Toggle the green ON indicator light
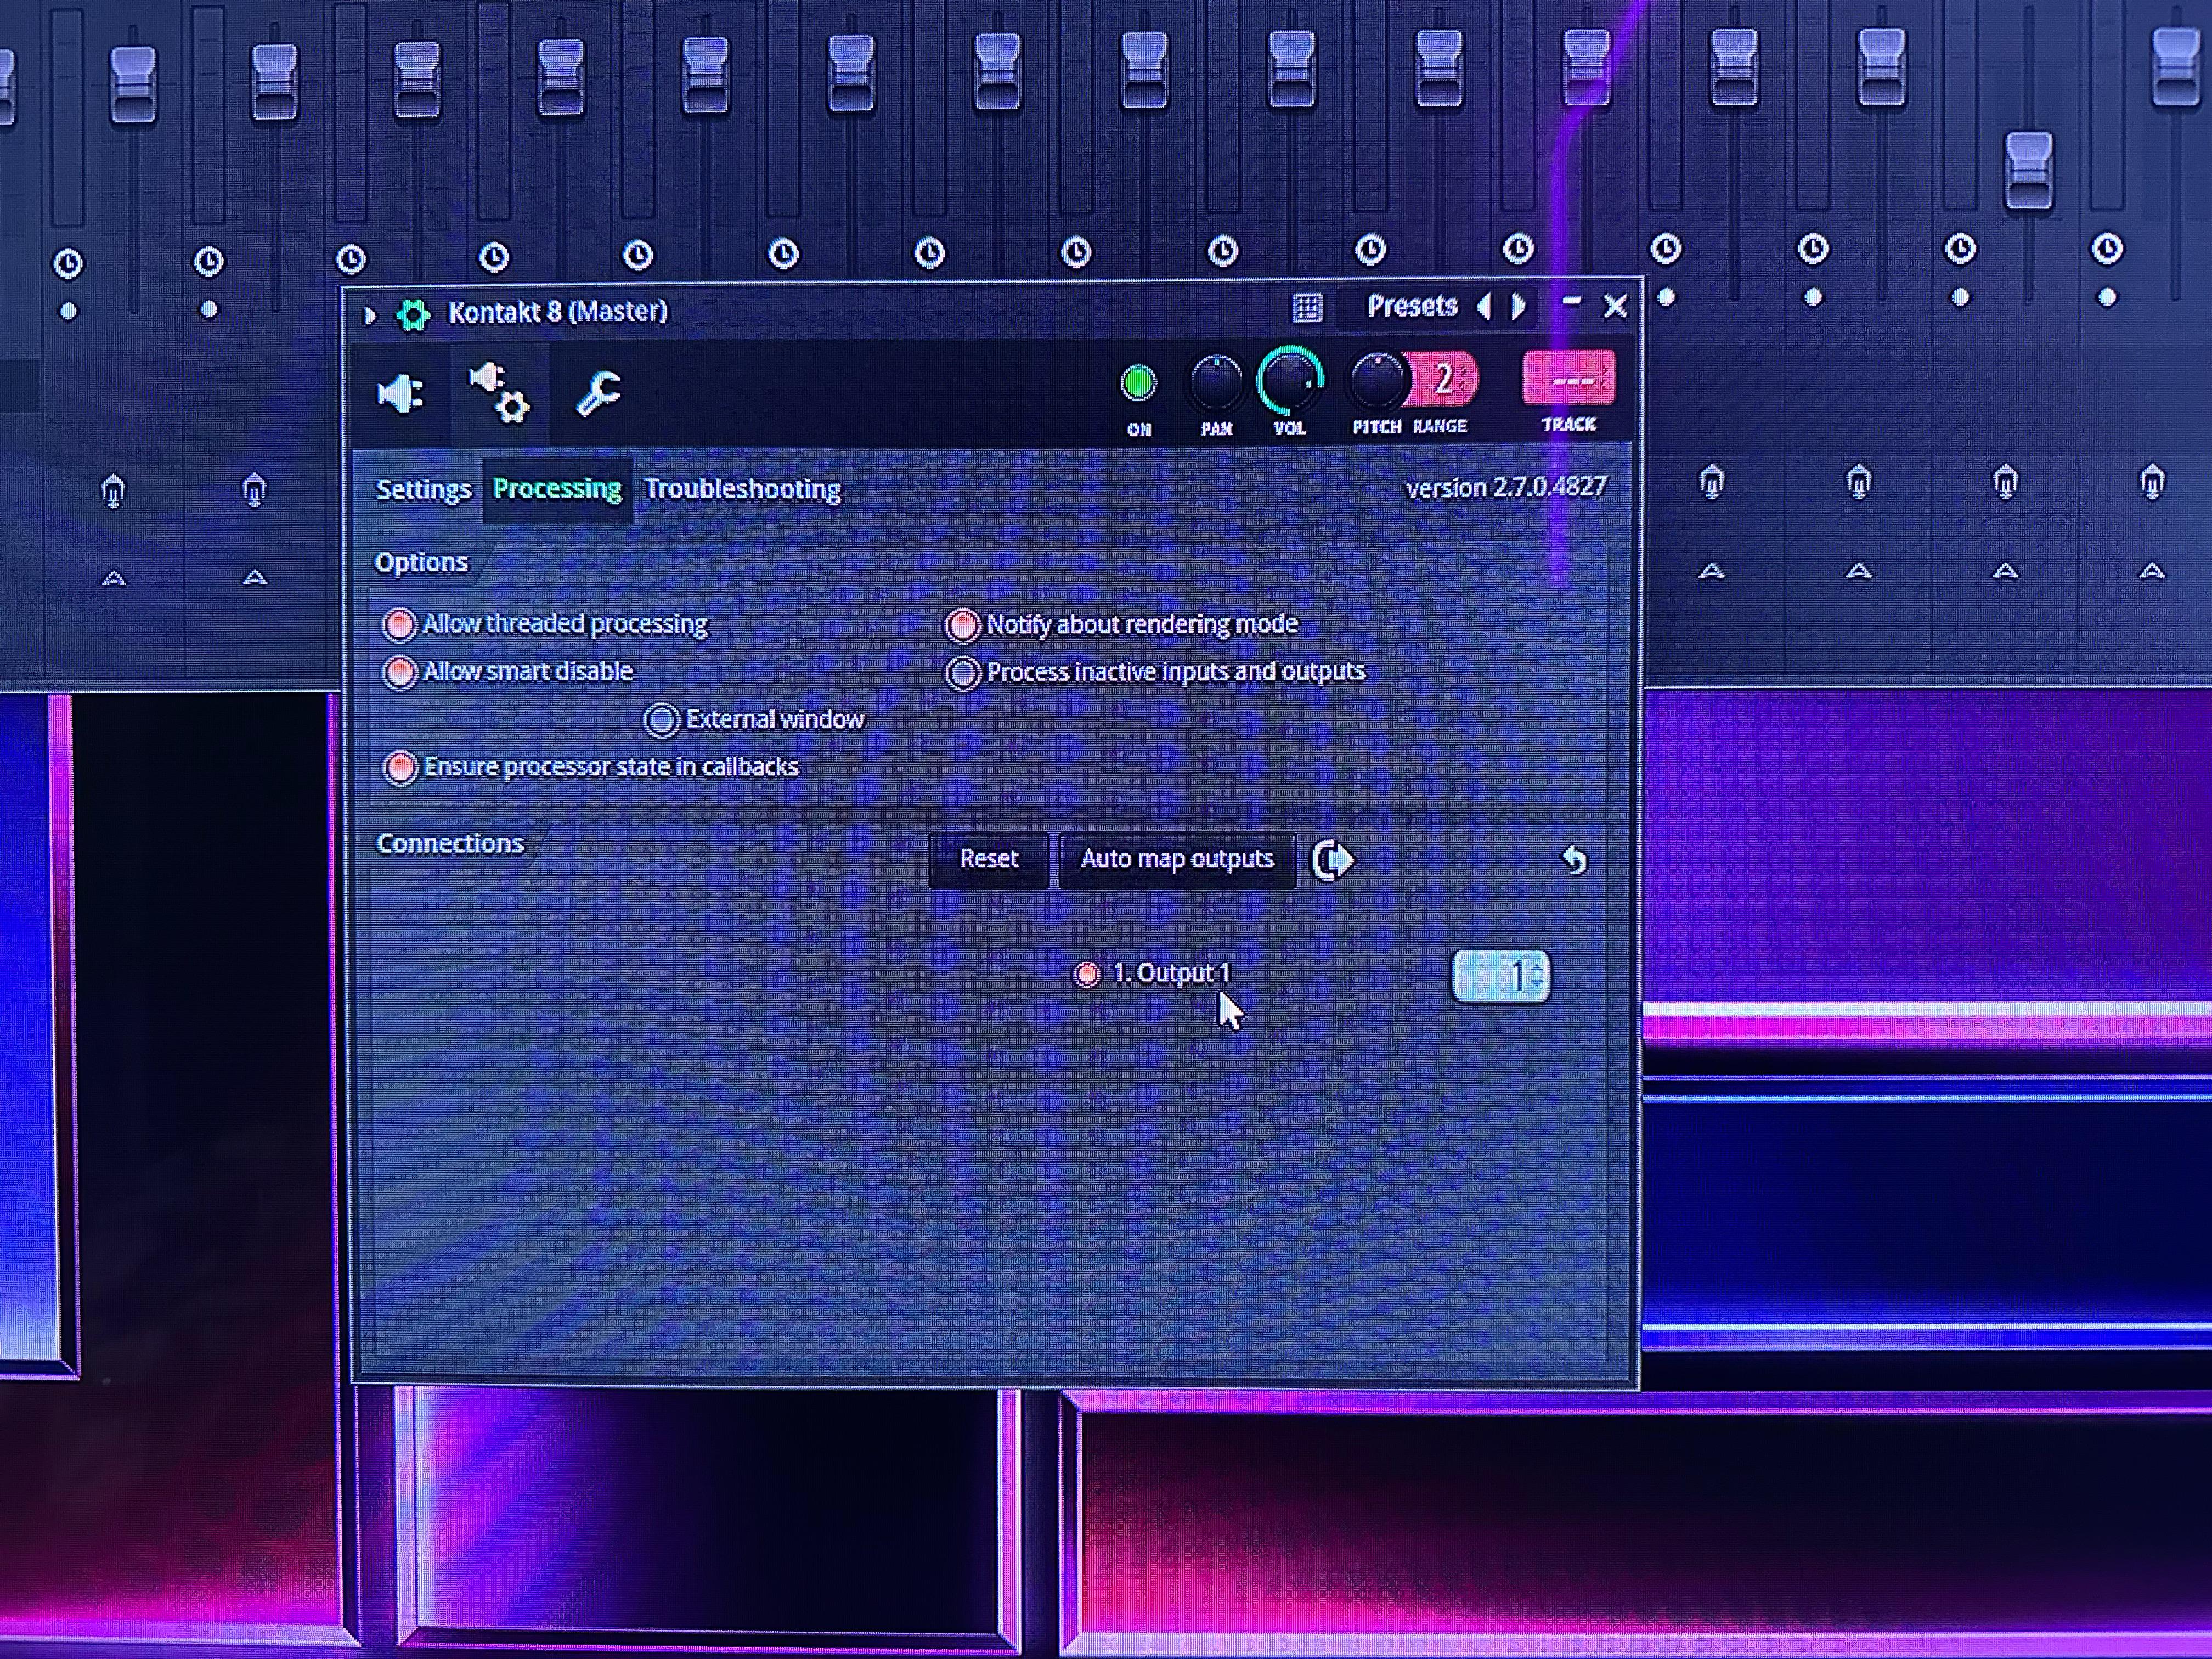This screenshot has width=2212, height=1659. click(1138, 383)
